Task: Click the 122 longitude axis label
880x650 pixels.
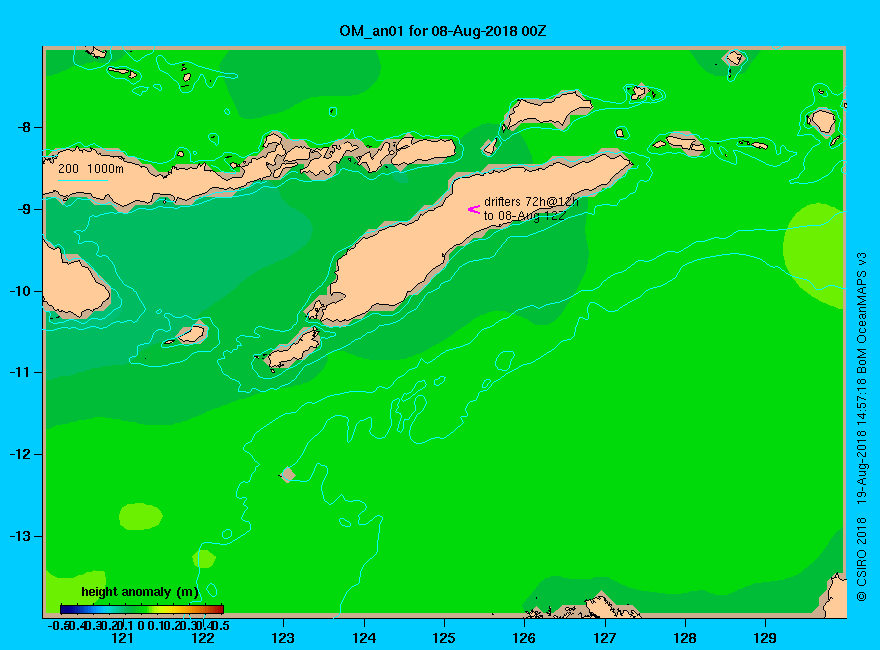Action: point(203,638)
